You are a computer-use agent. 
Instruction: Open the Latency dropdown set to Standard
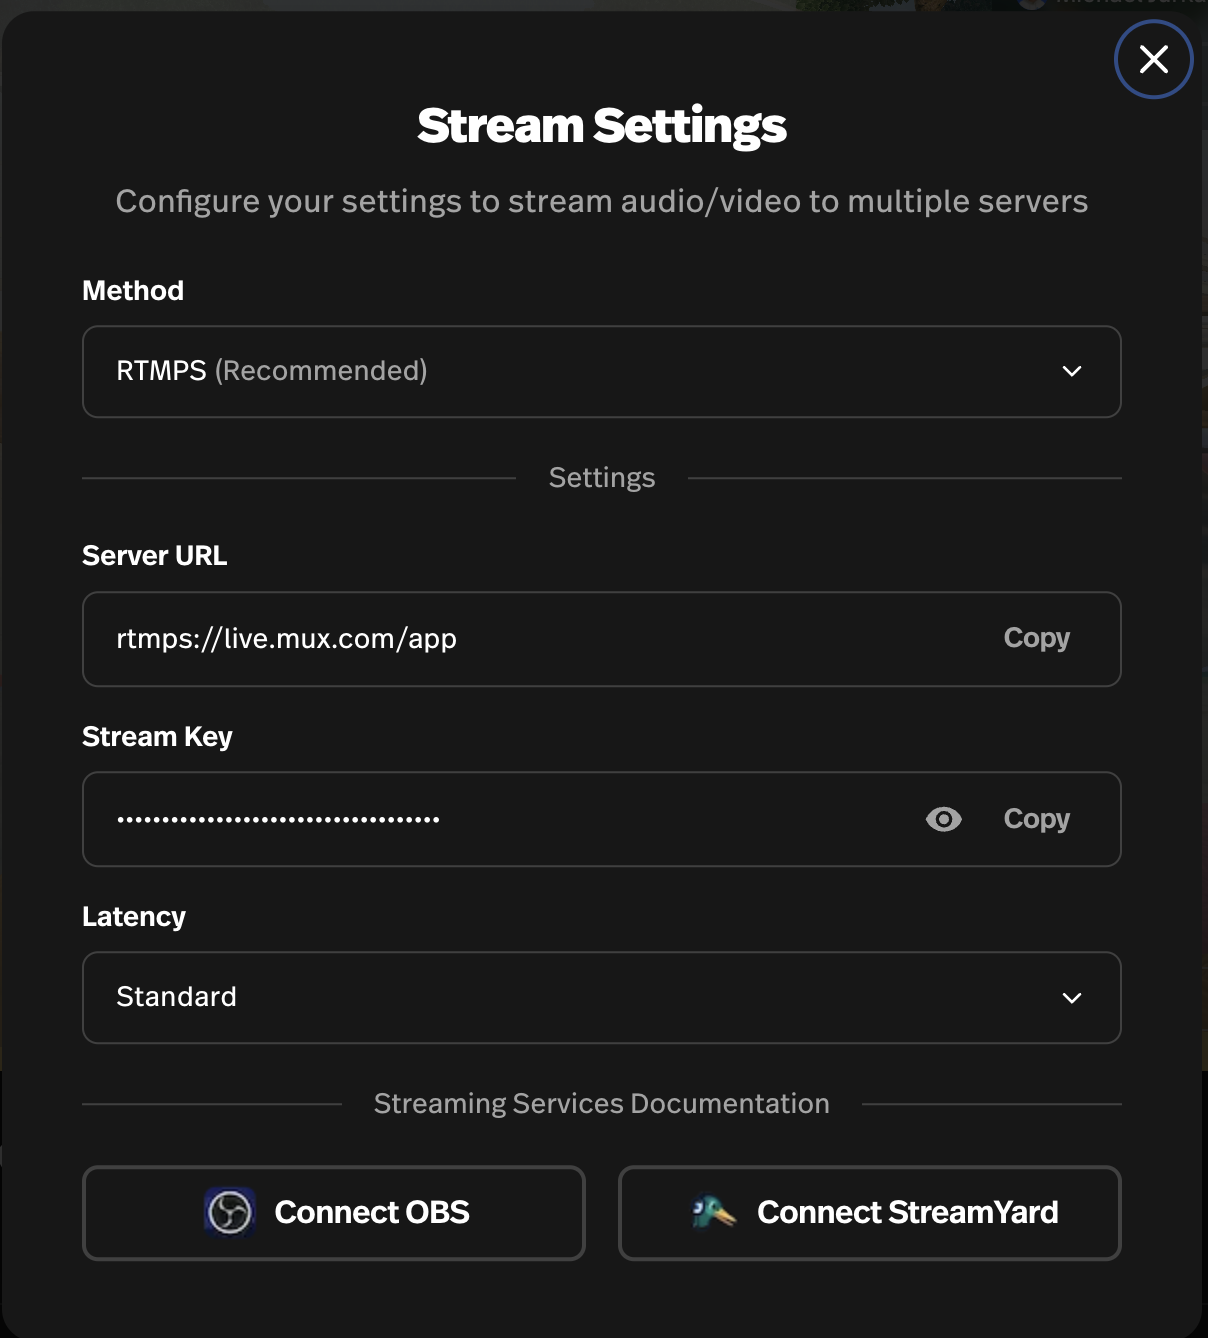coord(601,997)
